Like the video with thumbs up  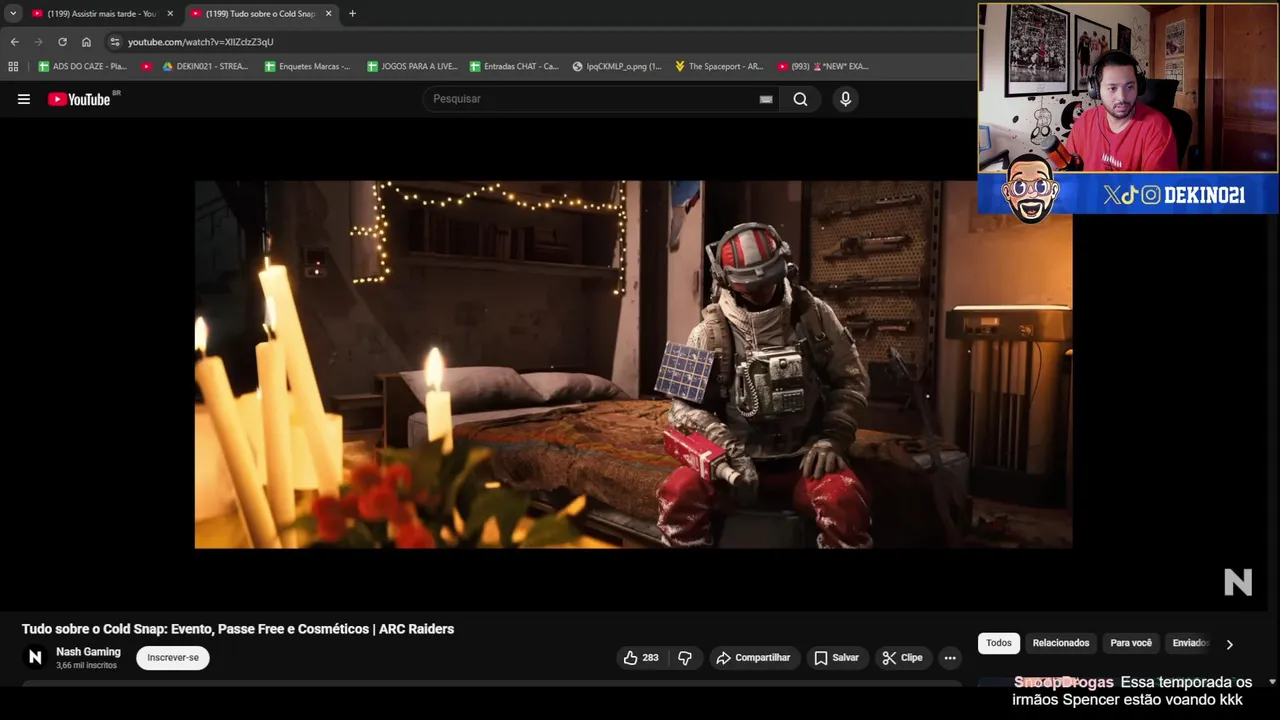[x=641, y=658]
